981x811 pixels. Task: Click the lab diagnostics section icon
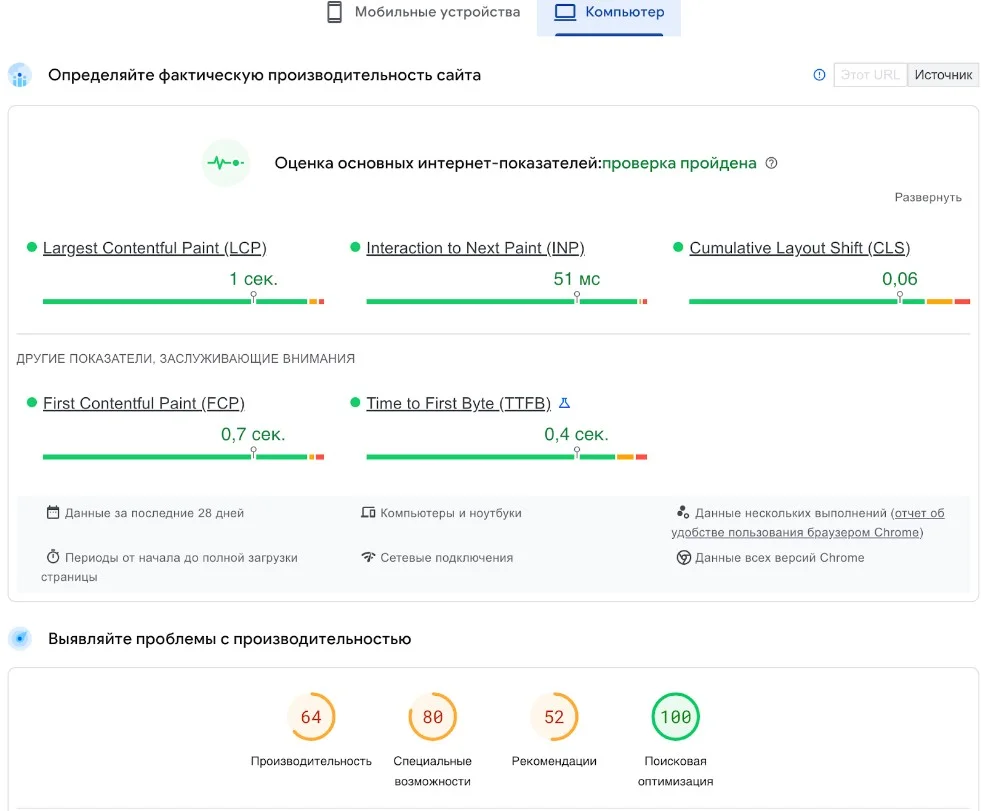(x=20, y=639)
